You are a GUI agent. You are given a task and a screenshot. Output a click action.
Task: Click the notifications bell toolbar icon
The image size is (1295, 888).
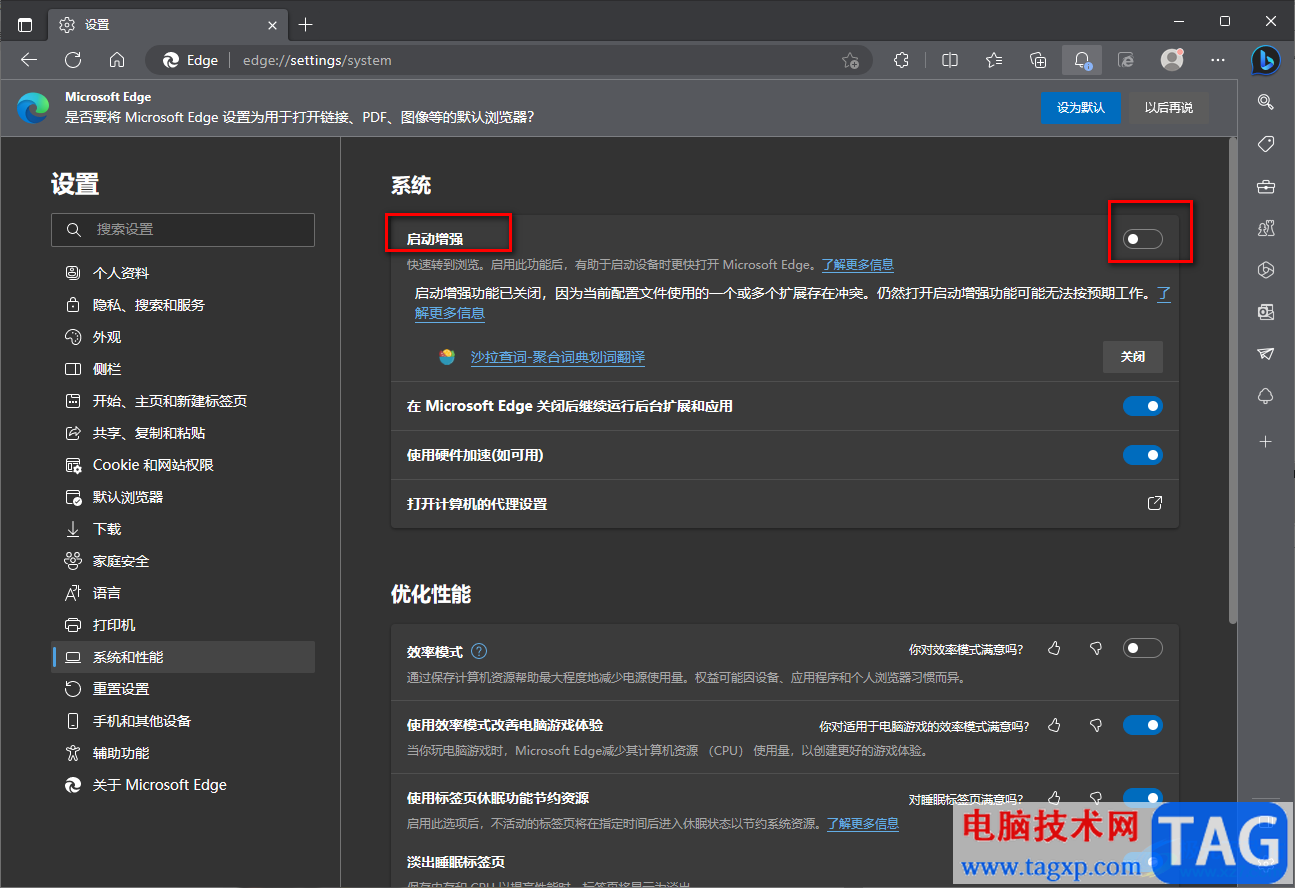(1082, 60)
